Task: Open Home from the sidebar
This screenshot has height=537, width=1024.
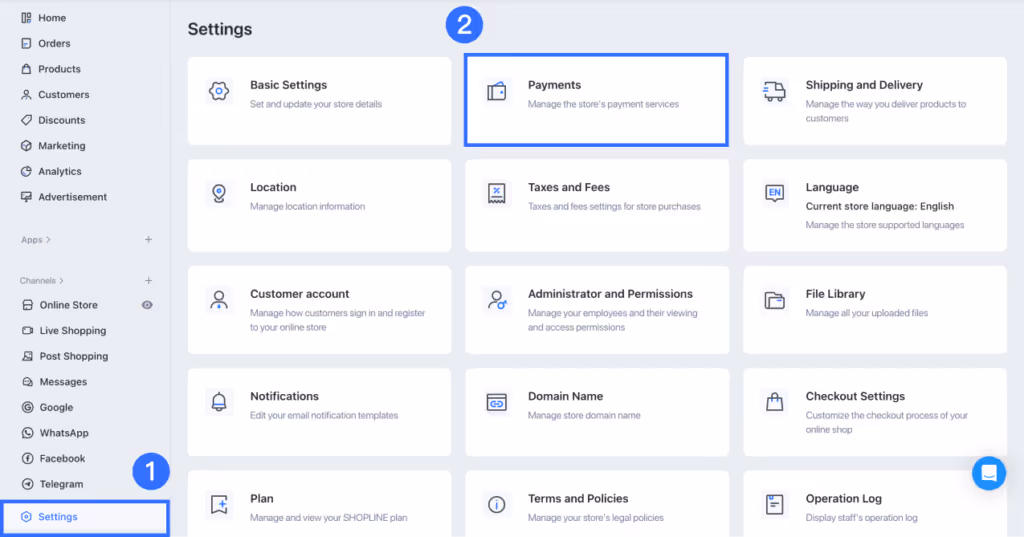Action: (x=52, y=18)
